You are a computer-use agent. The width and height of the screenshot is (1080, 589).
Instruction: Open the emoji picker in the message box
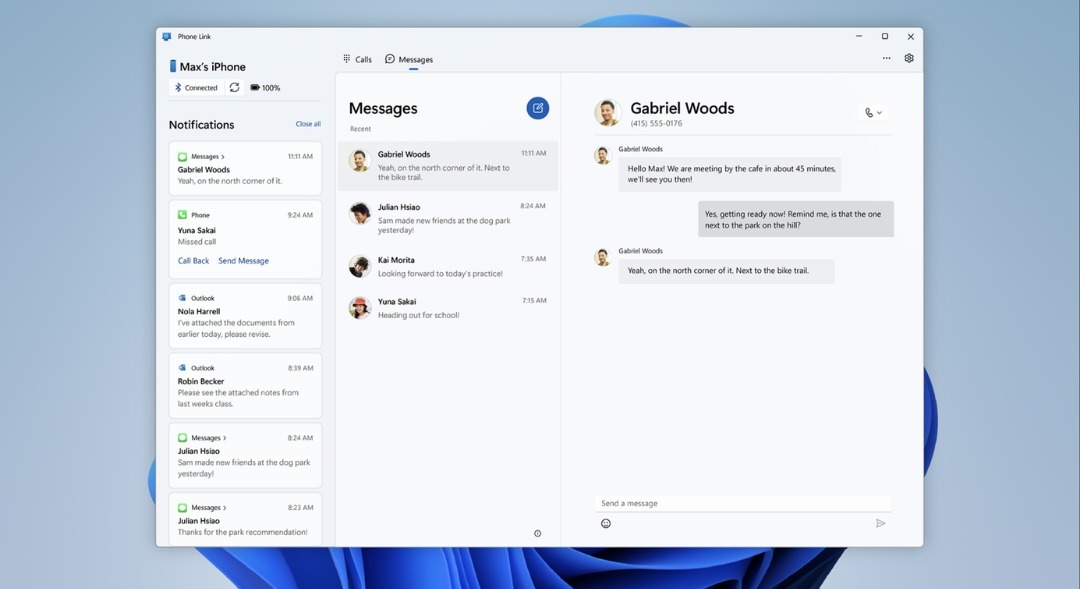pyautogui.click(x=605, y=522)
